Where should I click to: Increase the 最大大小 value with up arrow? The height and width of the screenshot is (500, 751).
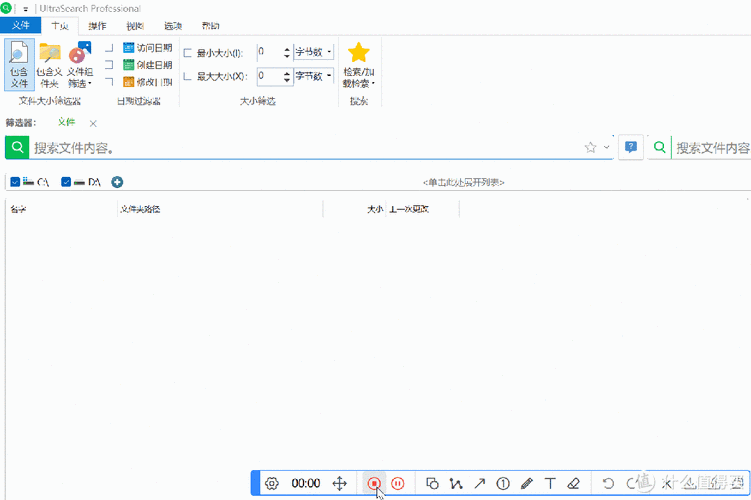(287, 73)
